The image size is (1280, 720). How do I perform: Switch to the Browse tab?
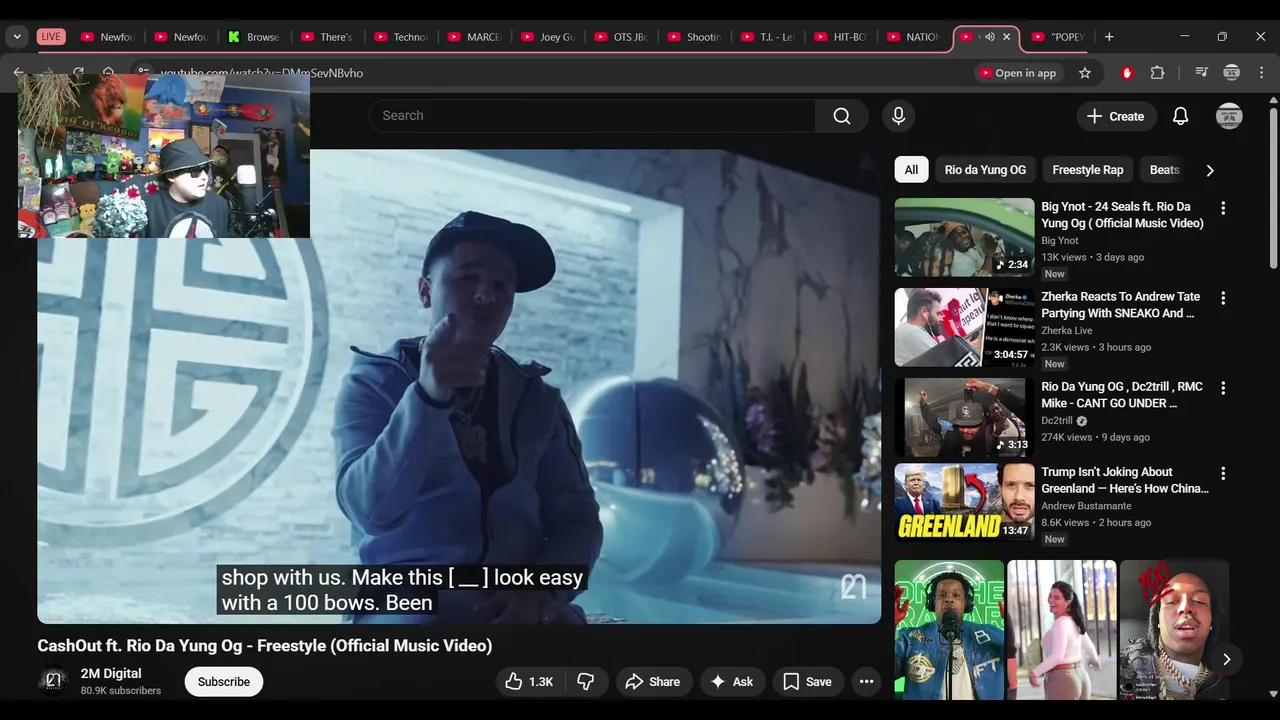click(254, 37)
